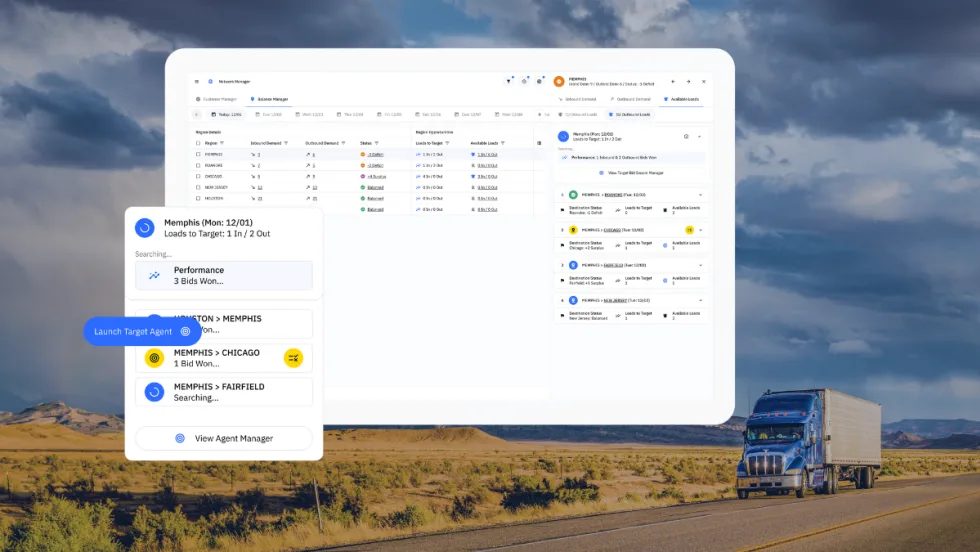
Task: Open the Memphis deficit status link
Action: coord(376,154)
